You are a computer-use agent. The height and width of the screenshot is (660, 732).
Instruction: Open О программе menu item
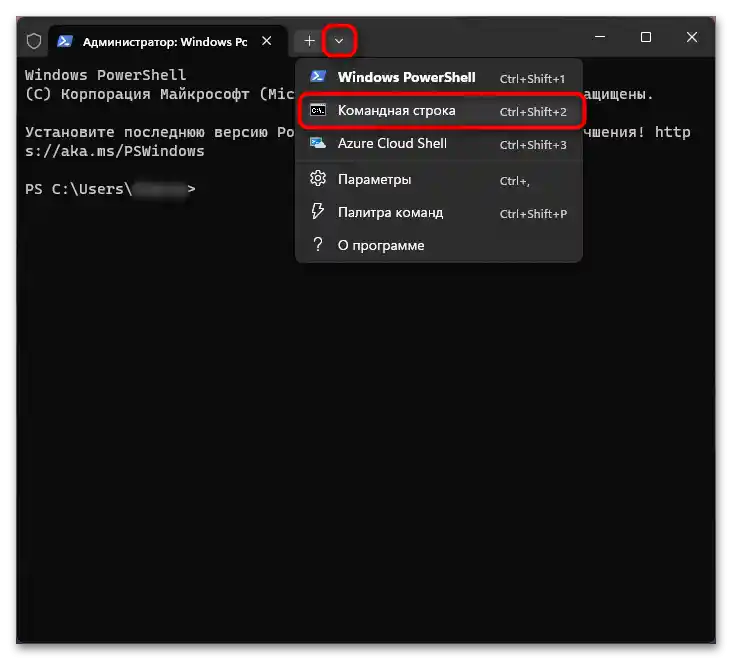coord(439,246)
